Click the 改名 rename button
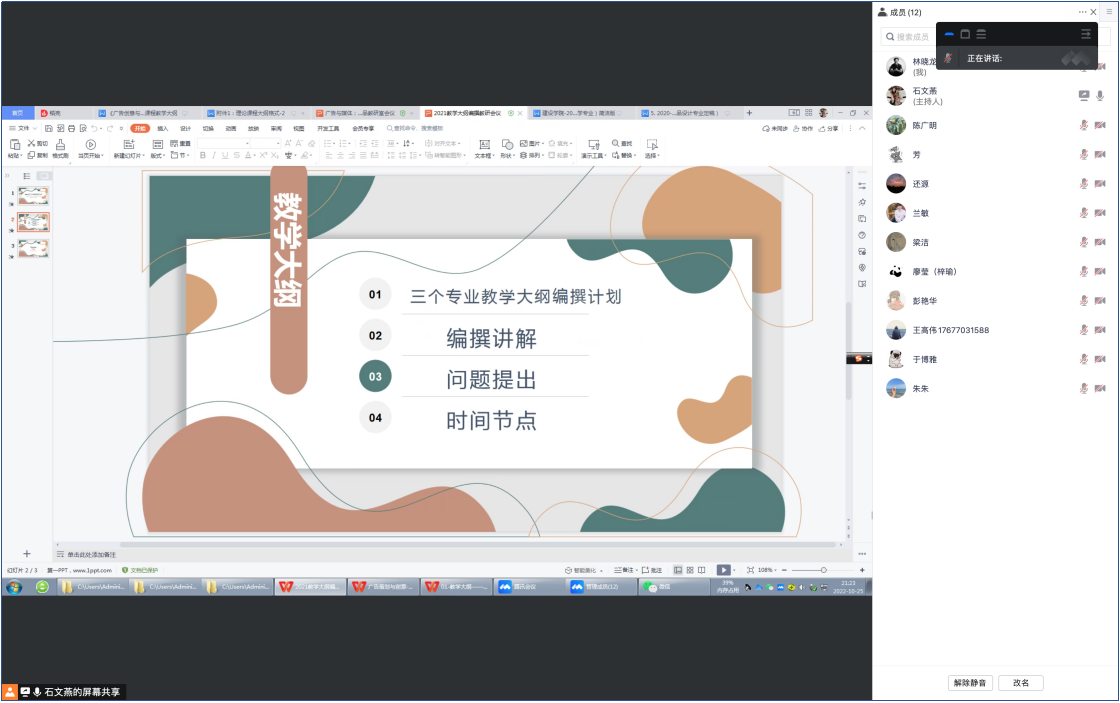Screen dimensions: 1120x703 pos(1021,683)
